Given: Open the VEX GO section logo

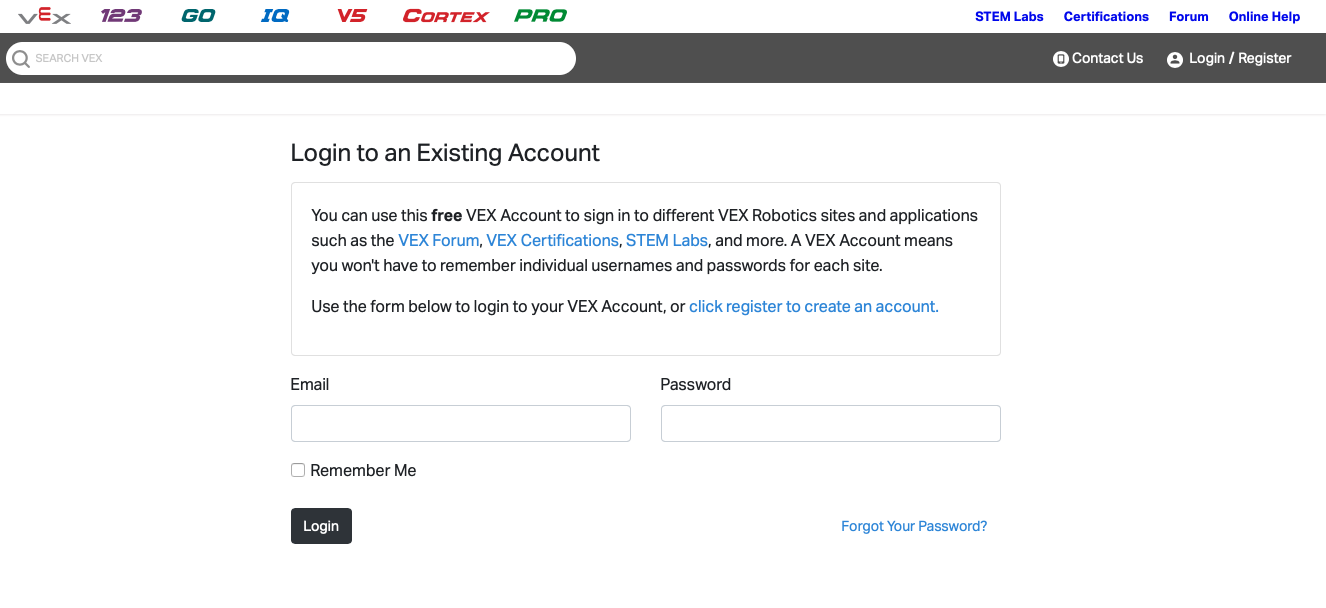Looking at the screenshot, I should (197, 15).
